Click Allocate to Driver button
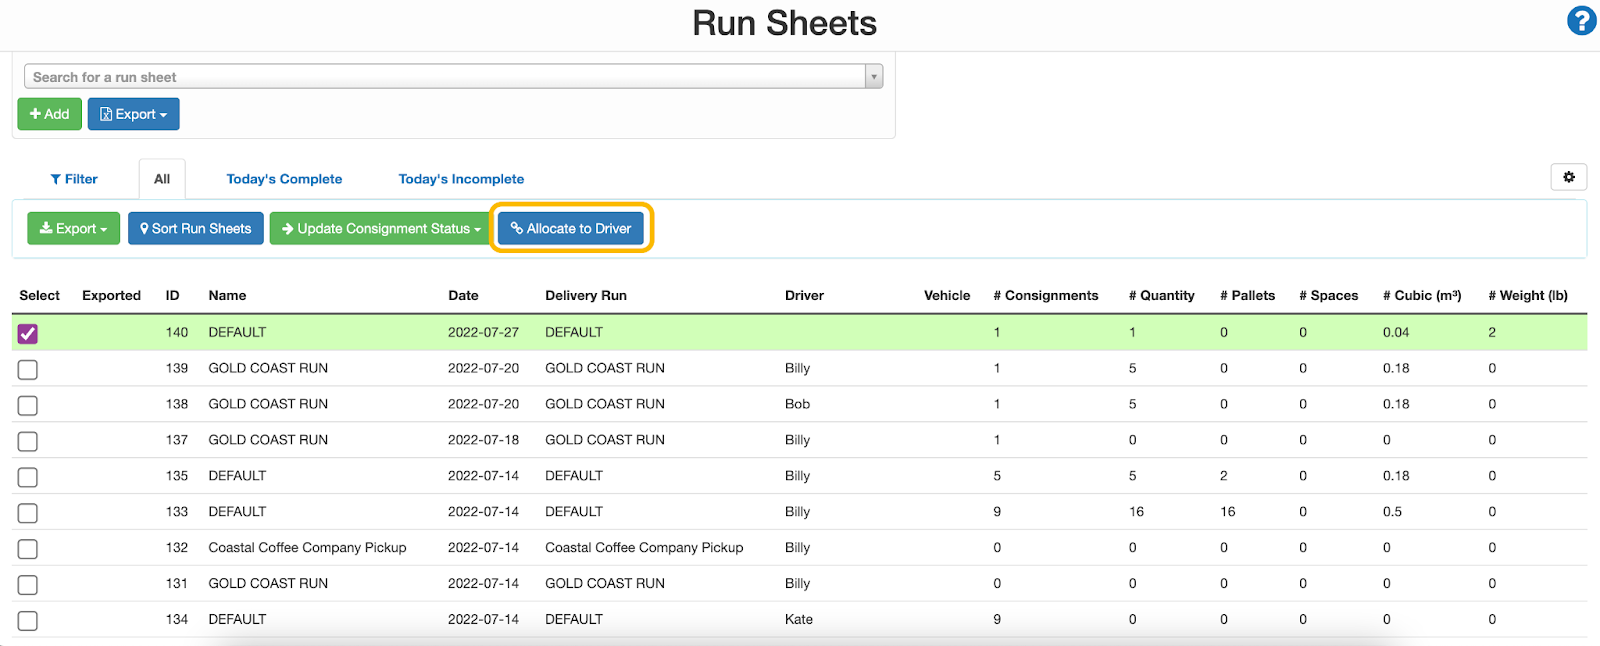The height and width of the screenshot is (646, 1600). pos(571,228)
